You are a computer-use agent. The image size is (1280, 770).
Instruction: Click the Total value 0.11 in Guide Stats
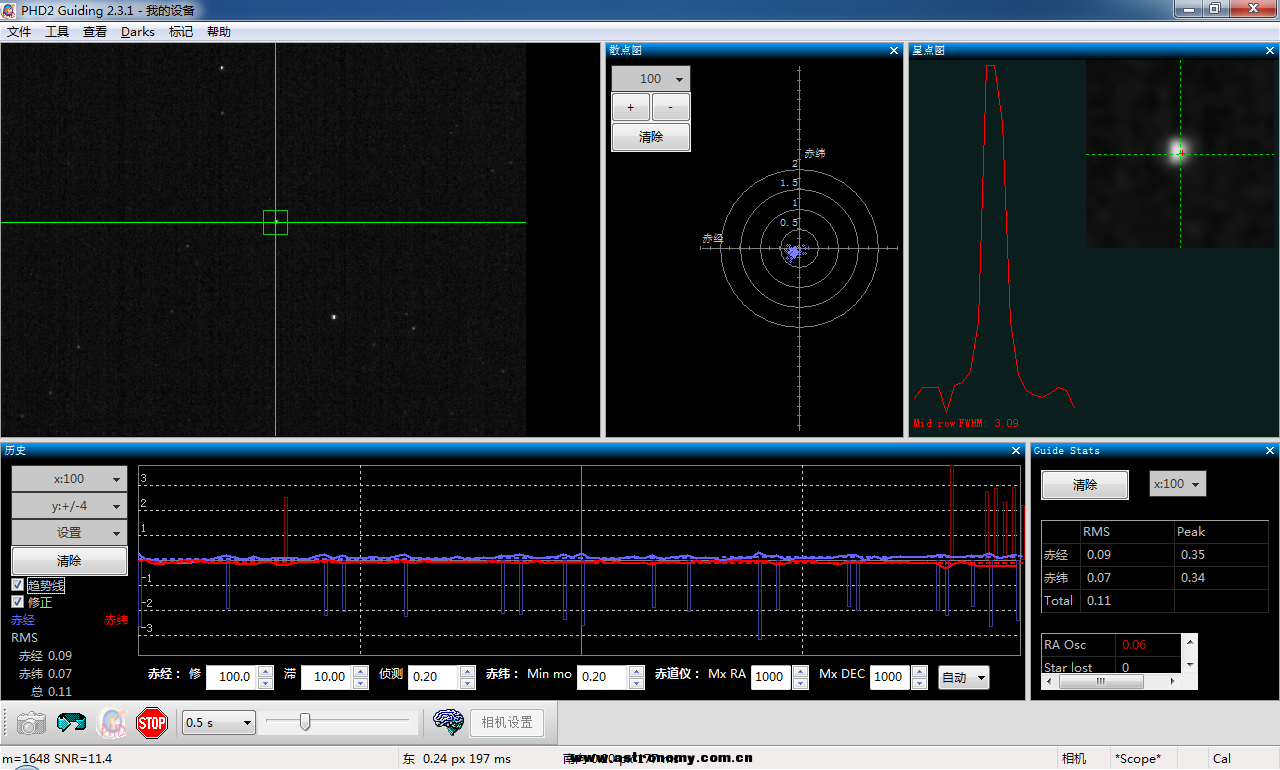(x=1099, y=601)
